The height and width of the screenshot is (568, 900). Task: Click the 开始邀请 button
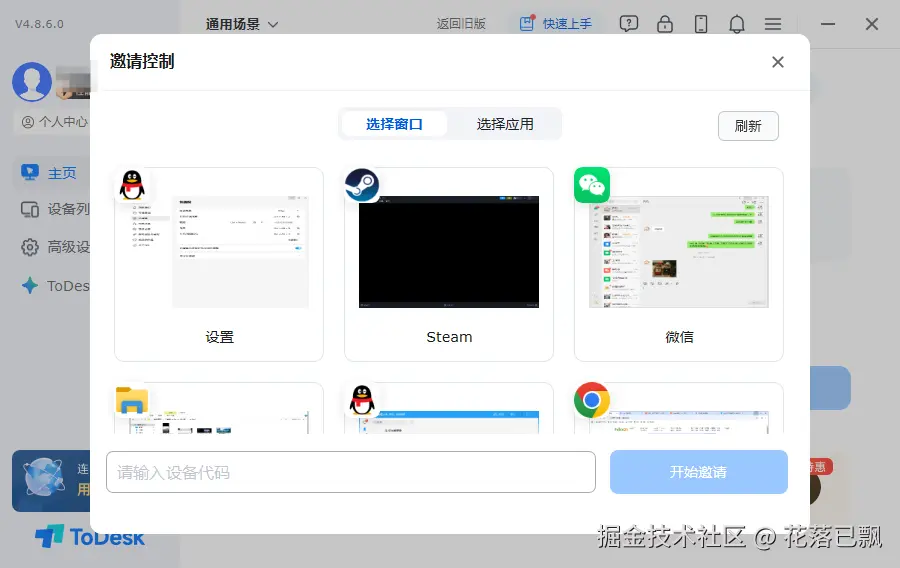(699, 472)
